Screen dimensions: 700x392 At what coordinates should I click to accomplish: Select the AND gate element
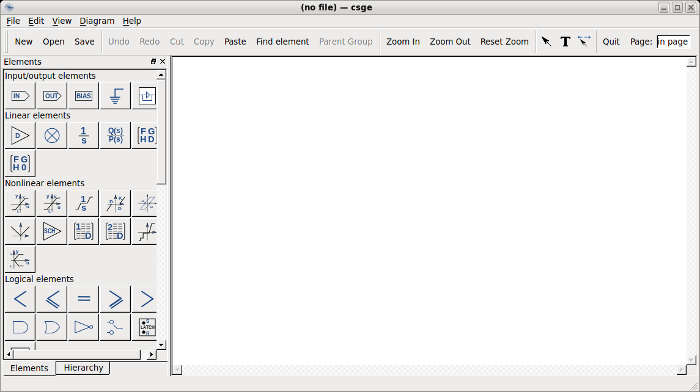click(20, 327)
